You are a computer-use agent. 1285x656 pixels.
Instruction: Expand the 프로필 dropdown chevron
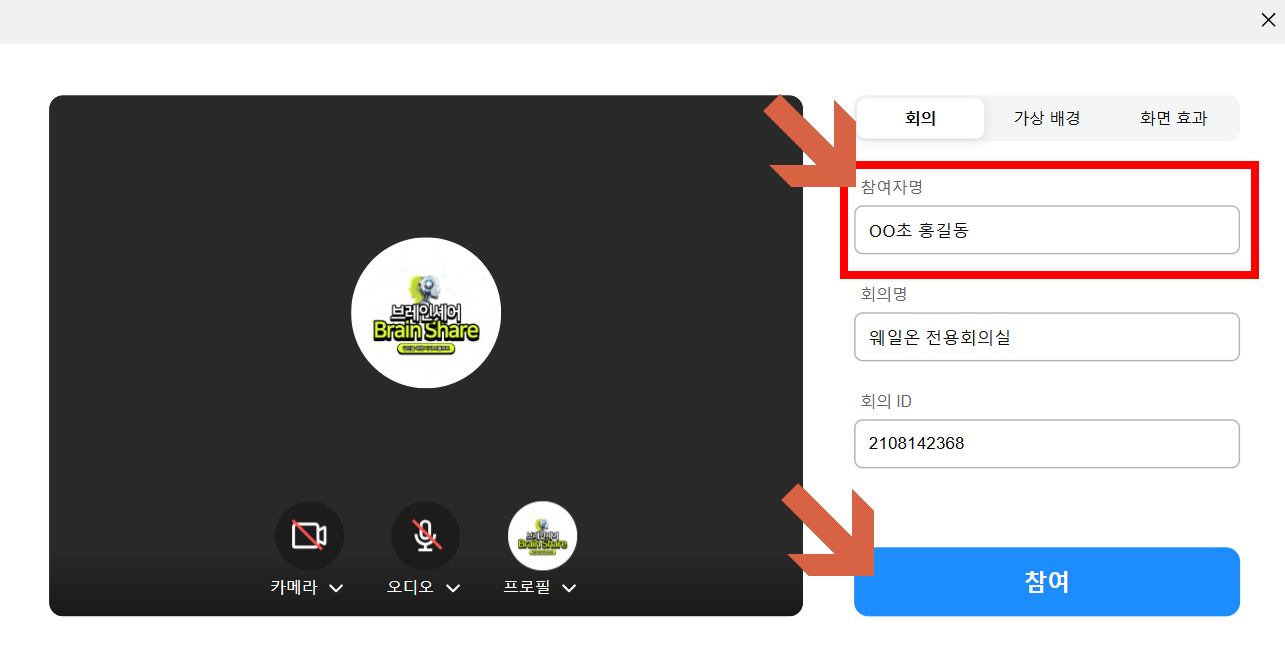click(x=569, y=588)
